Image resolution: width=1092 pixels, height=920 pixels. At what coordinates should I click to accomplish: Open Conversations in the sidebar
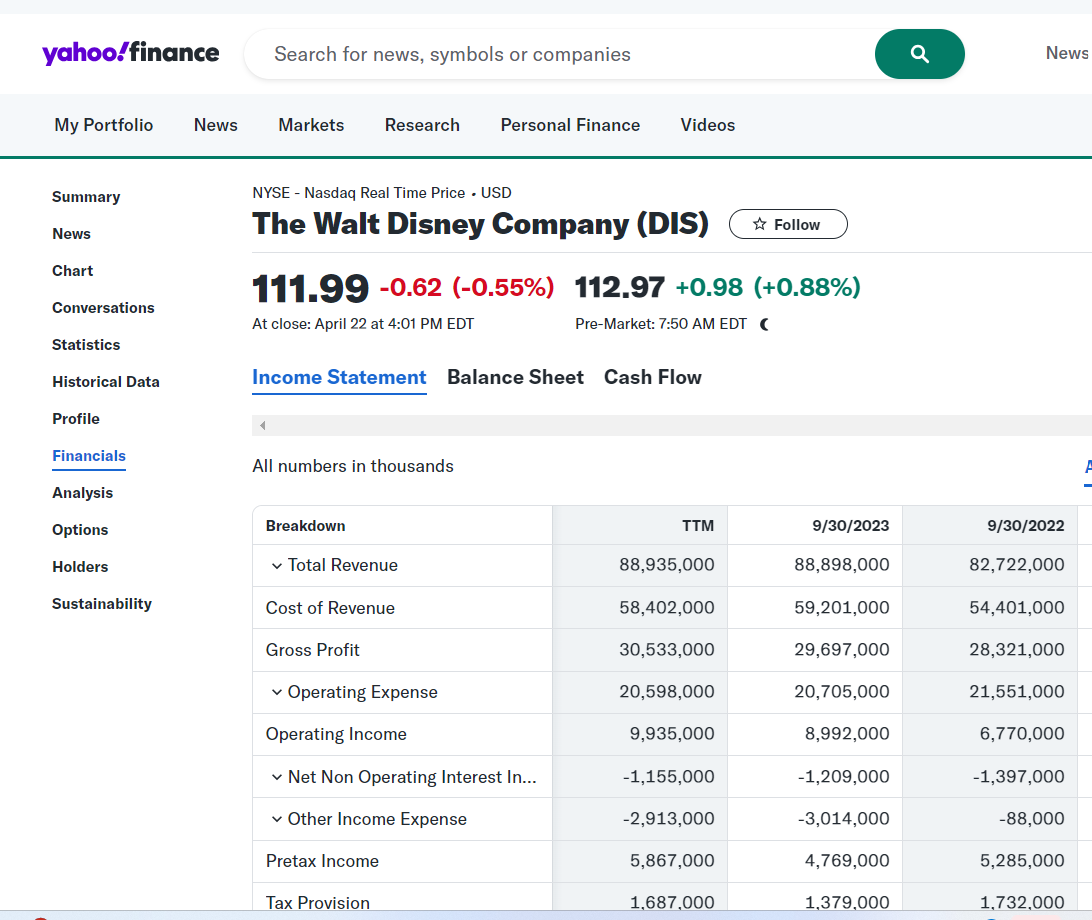pyautogui.click(x=103, y=308)
